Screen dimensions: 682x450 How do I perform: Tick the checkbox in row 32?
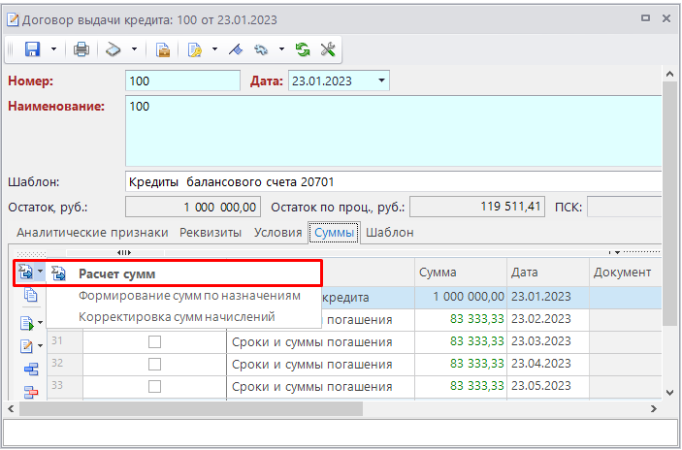[x=154, y=364]
